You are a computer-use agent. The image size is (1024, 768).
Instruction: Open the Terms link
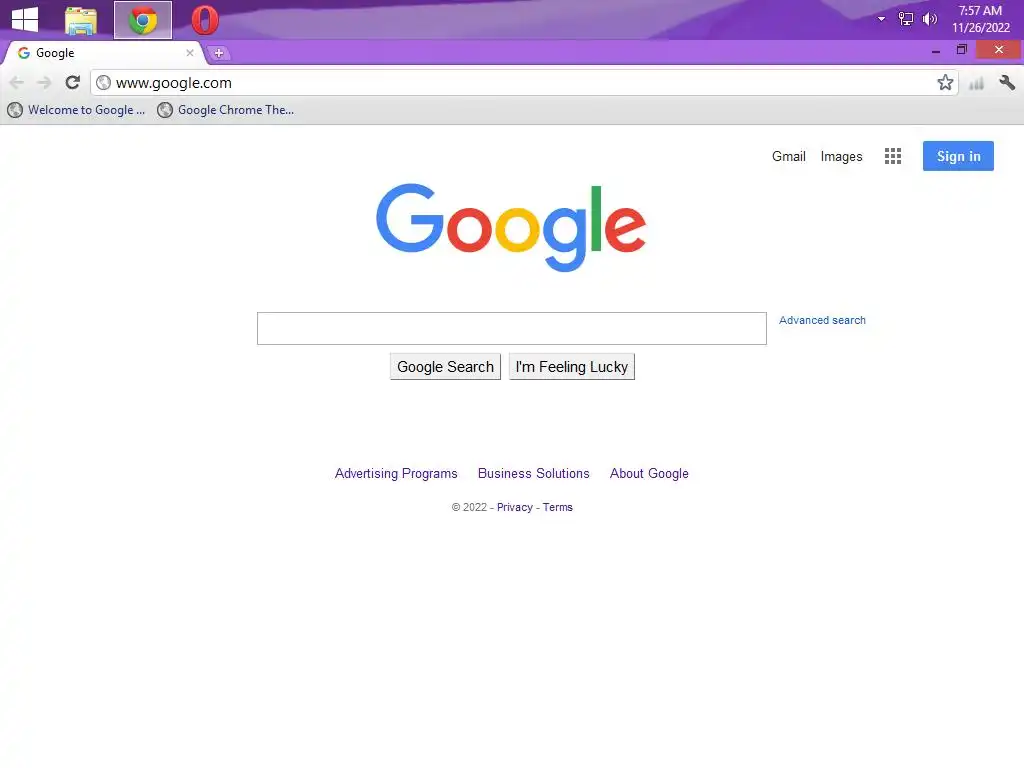point(558,507)
